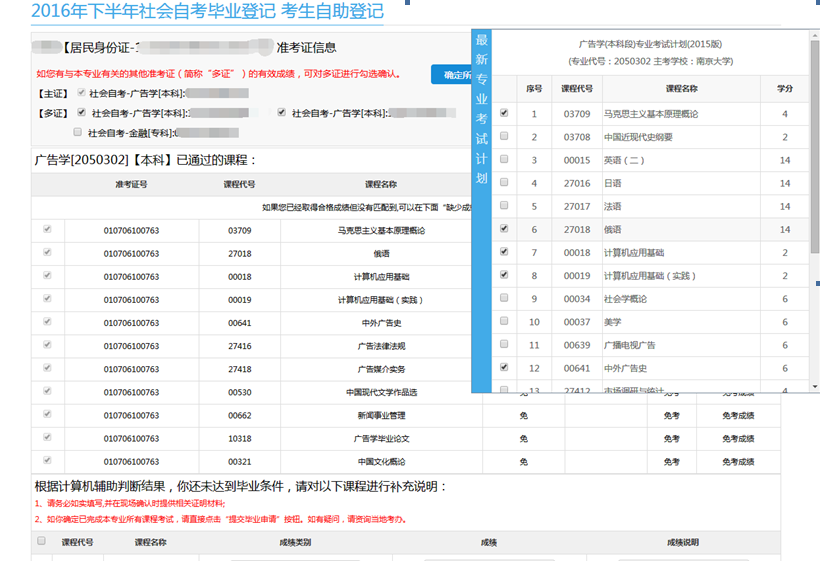Viewport: 820px width, 561px height.
Task: Click the scrollbar up arrow in plan panel
Action: tap(814, 36)
